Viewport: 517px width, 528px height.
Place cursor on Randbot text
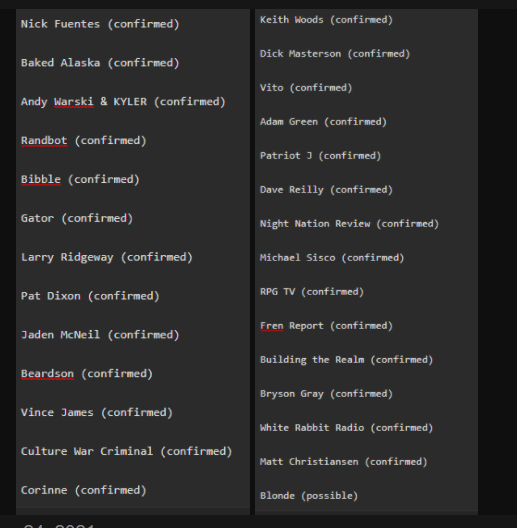44,140
